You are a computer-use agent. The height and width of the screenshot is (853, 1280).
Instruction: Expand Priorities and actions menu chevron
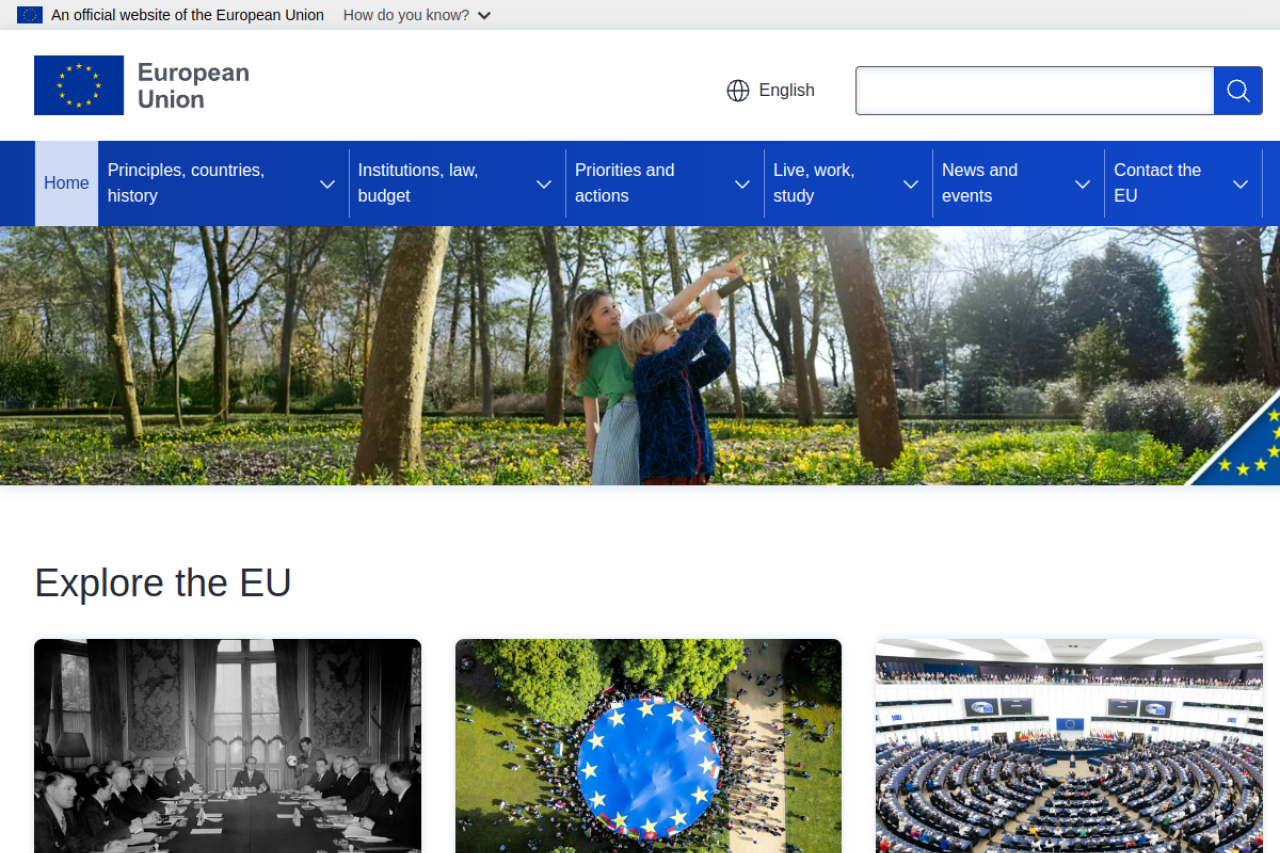coord(742,184)
